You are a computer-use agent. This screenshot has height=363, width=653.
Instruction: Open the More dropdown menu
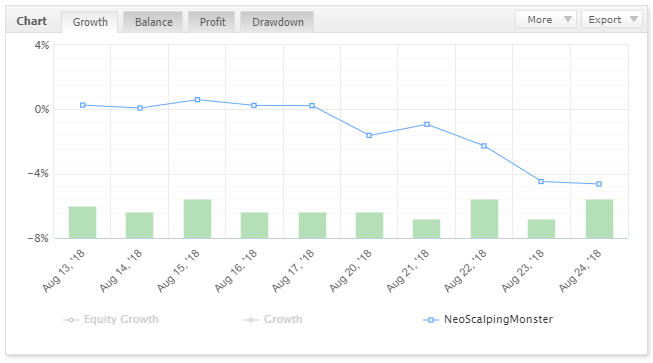coord(546,20)
